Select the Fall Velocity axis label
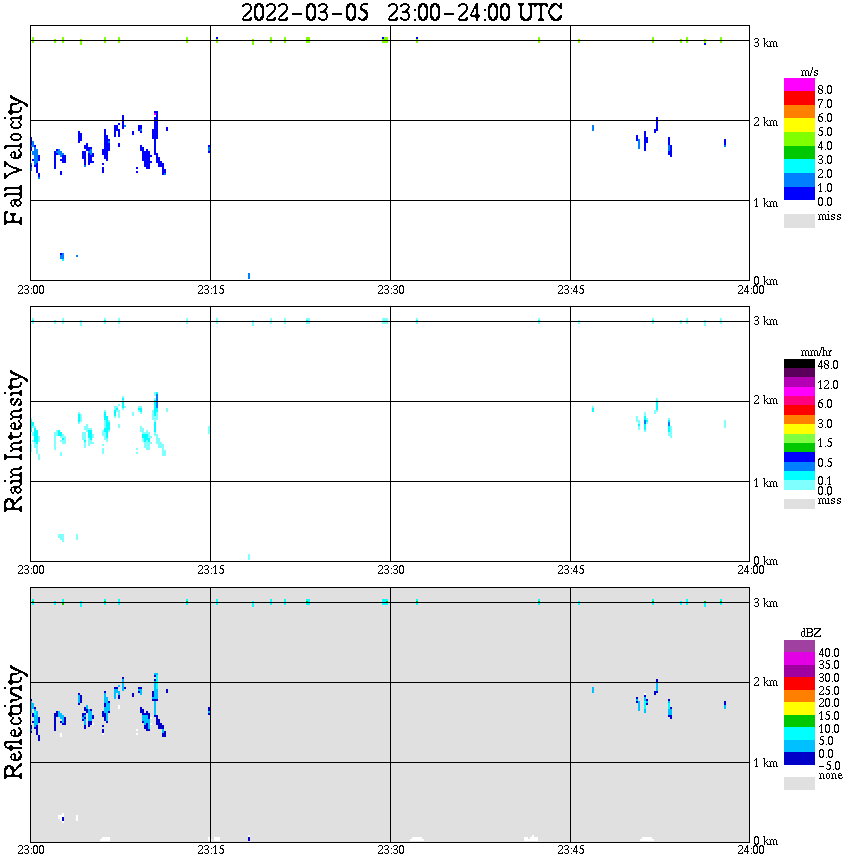850x868 pixels. tap(14, 159)
